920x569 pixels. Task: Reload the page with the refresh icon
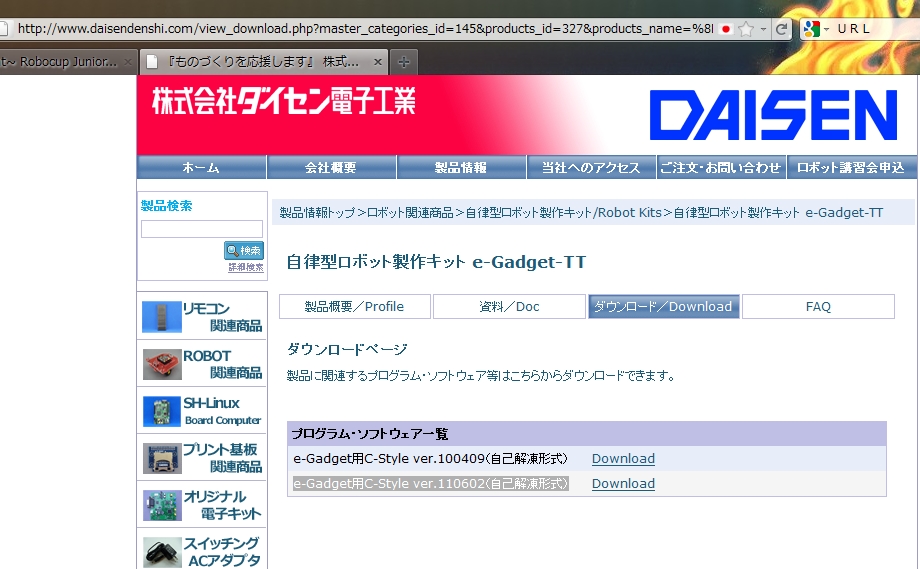point(782,29)
